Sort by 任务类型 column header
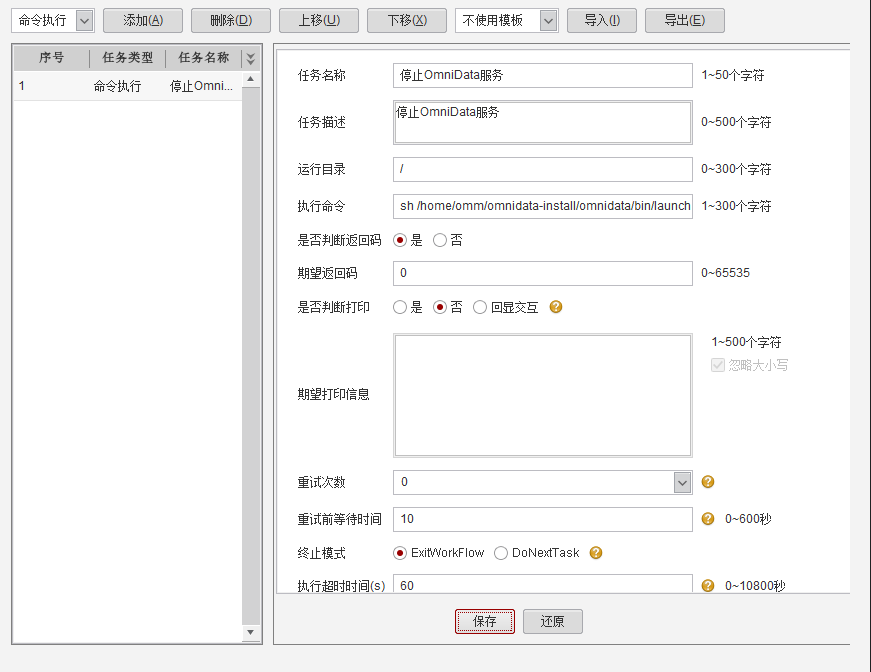 coord(128,58)
